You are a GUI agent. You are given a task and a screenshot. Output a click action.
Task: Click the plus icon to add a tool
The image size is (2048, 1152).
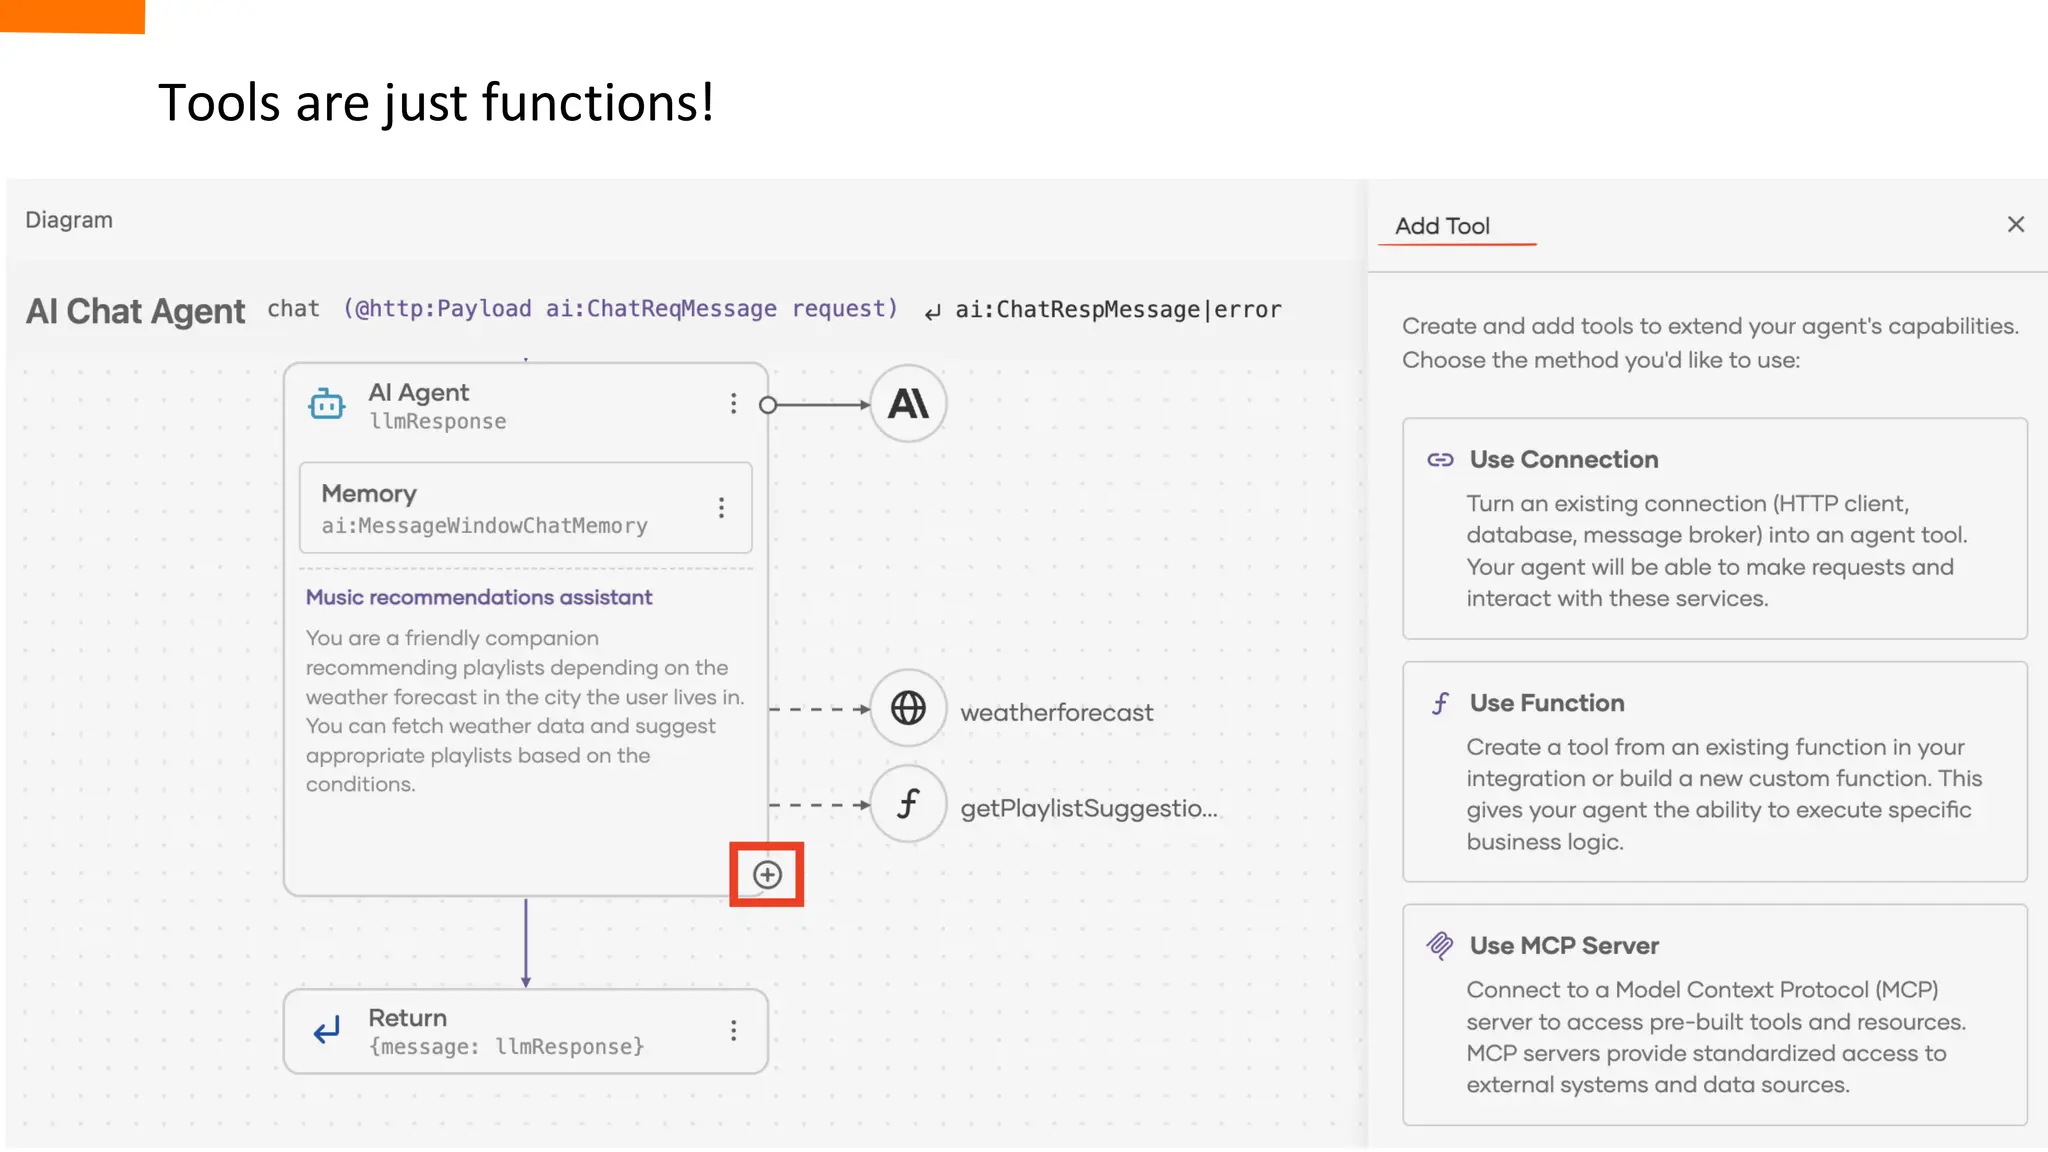767,875
